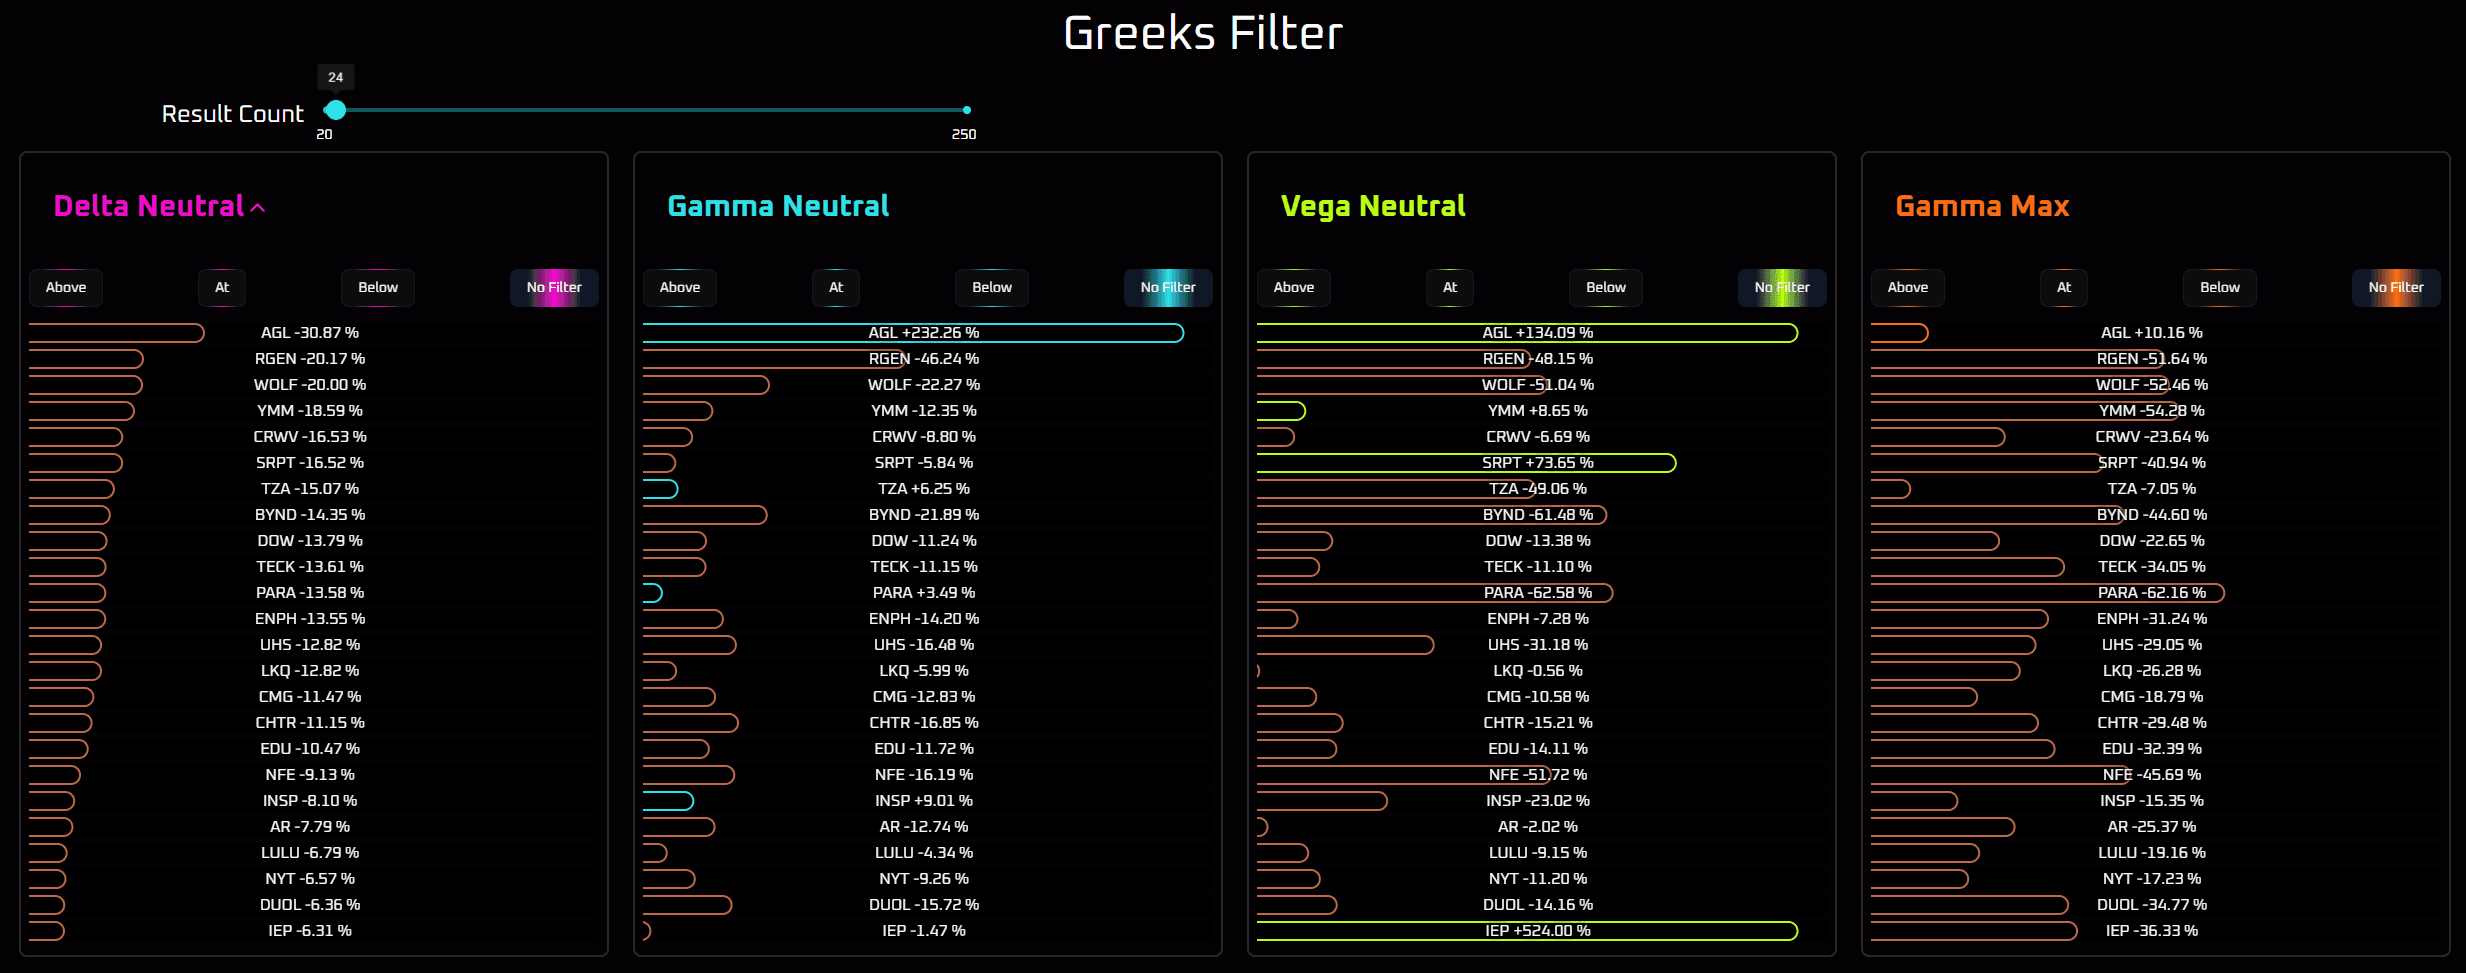
Task: Select Above filter under Delta Neutral
Action: tap(66, 287)
